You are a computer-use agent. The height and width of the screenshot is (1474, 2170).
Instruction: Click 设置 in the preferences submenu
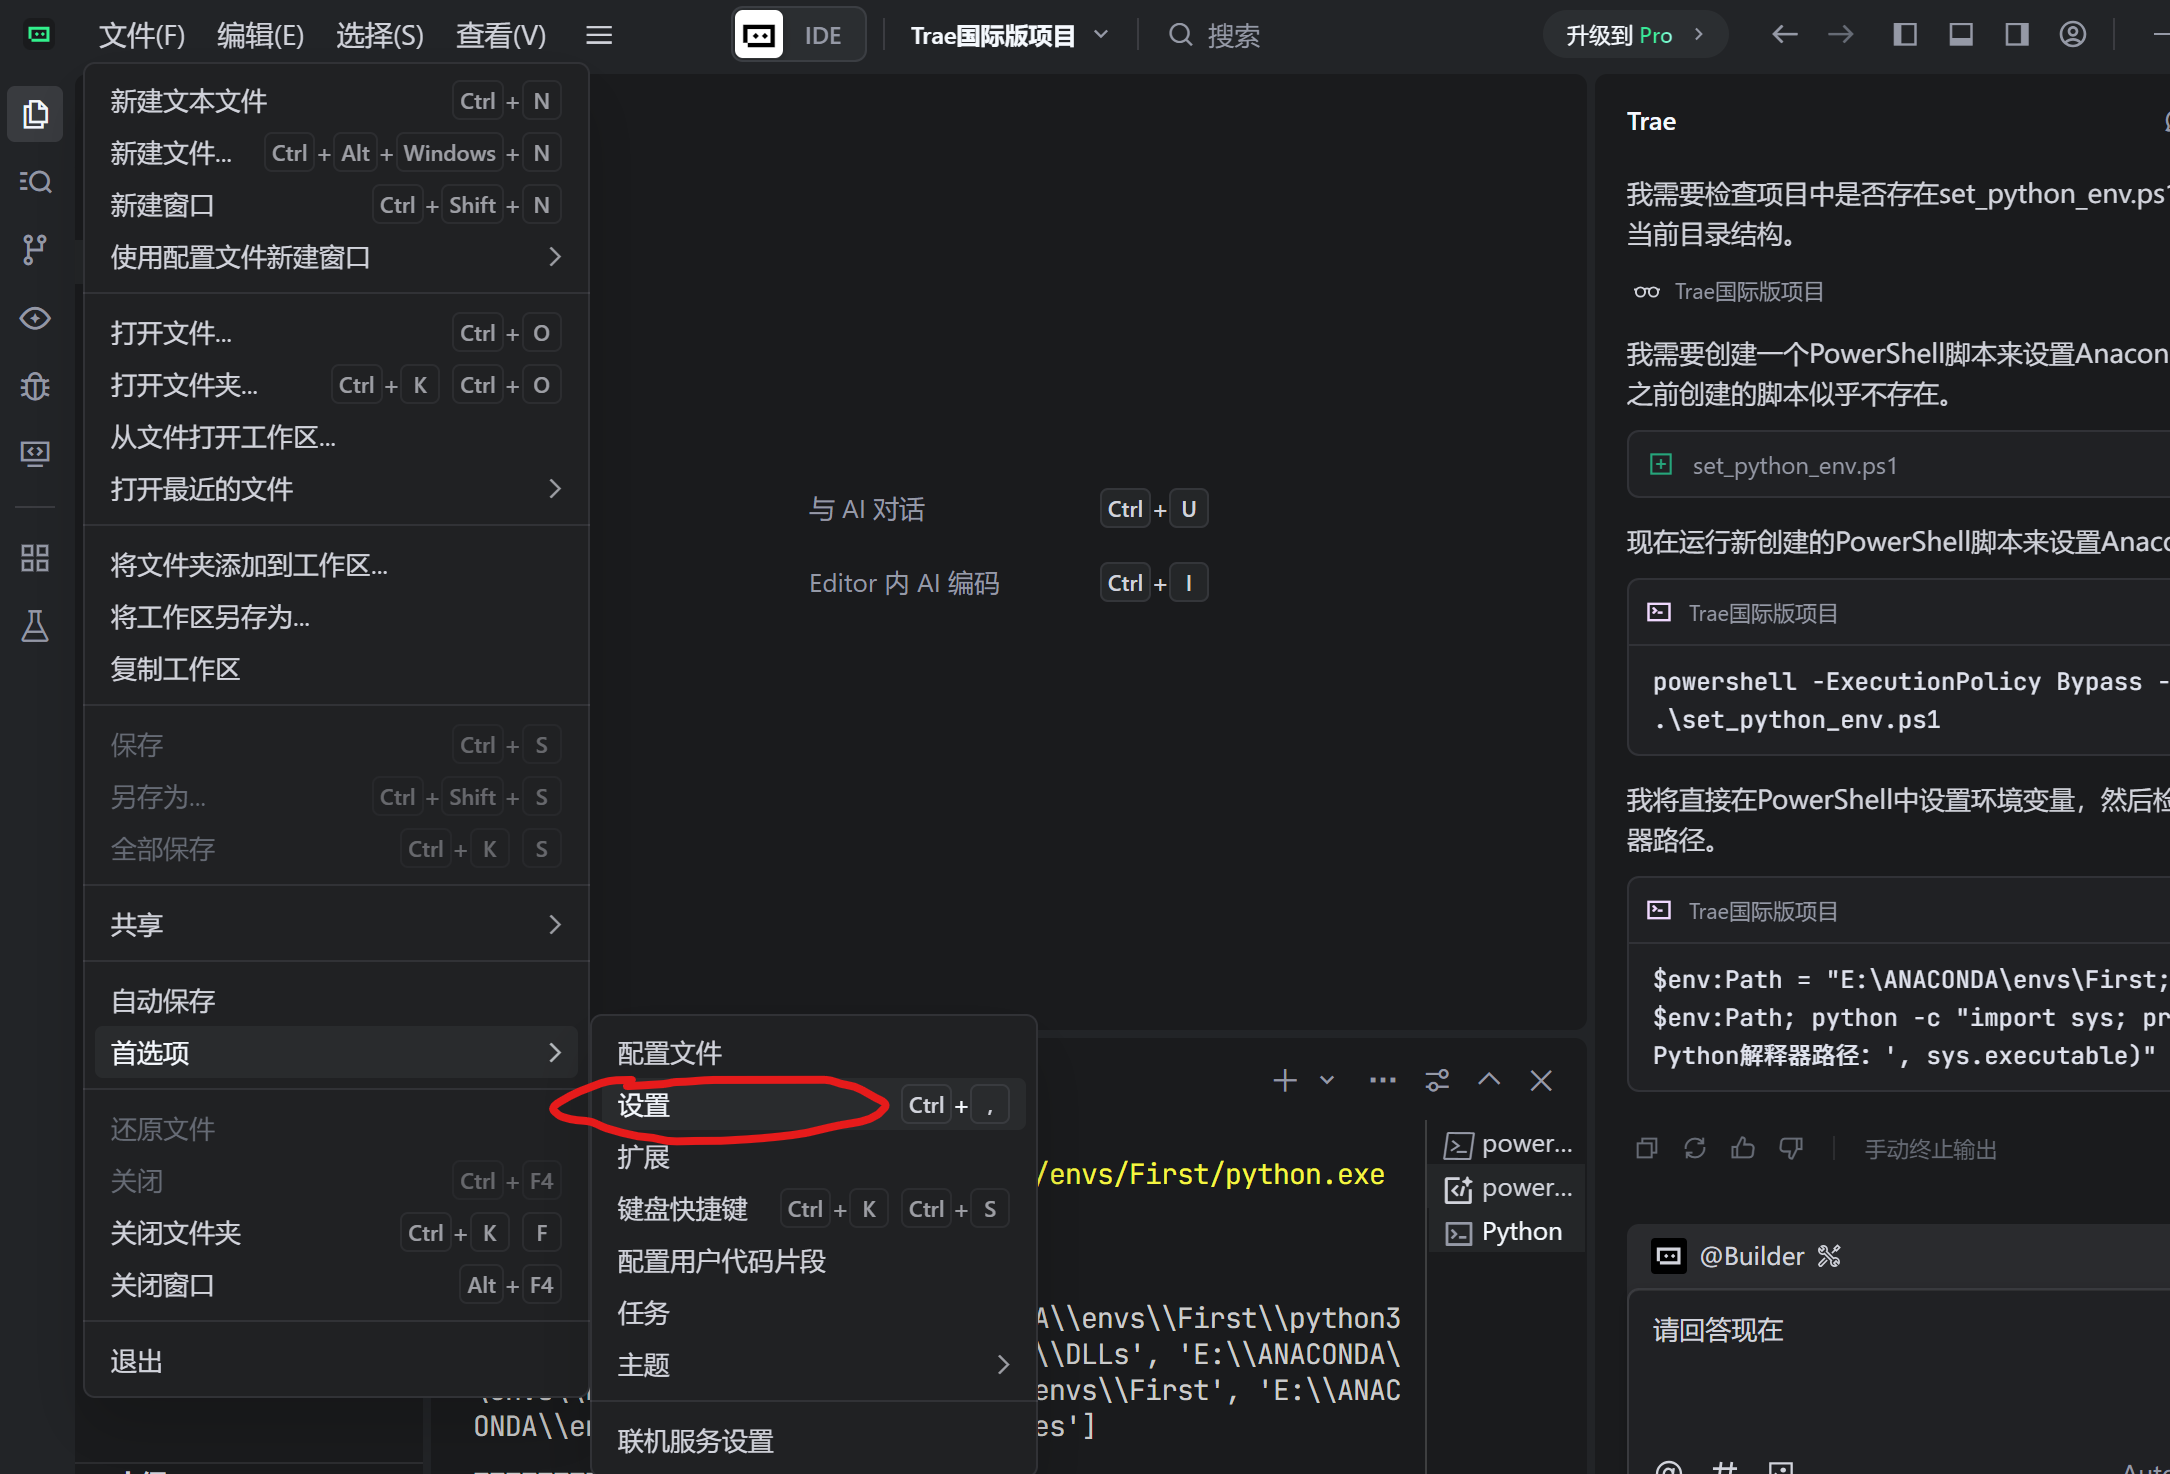pyautogui.click(x=643, y=1106)
